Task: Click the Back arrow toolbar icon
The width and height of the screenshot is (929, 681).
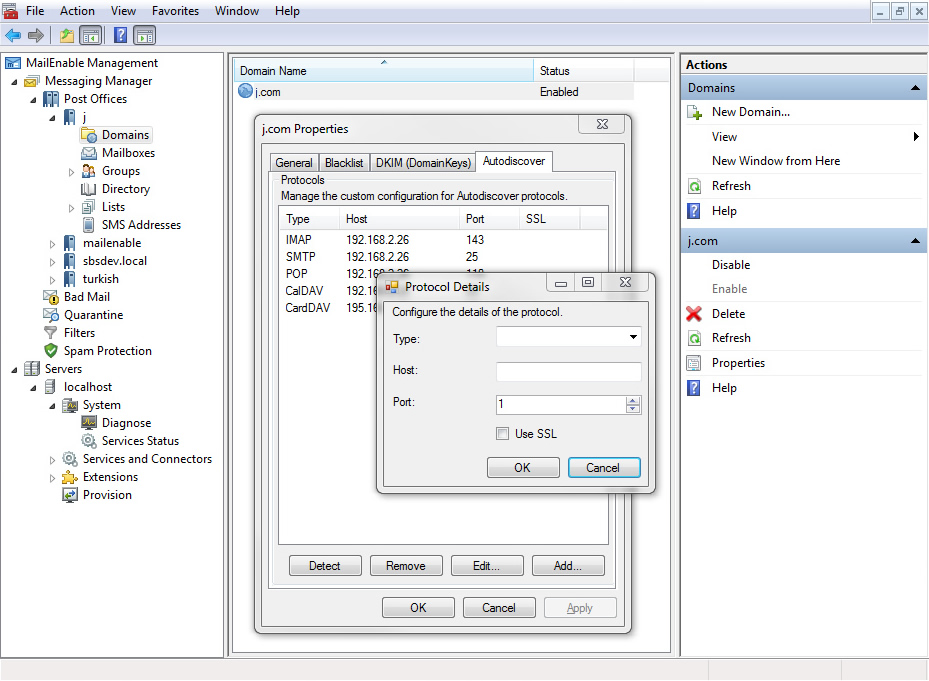Action: (12, 36)
